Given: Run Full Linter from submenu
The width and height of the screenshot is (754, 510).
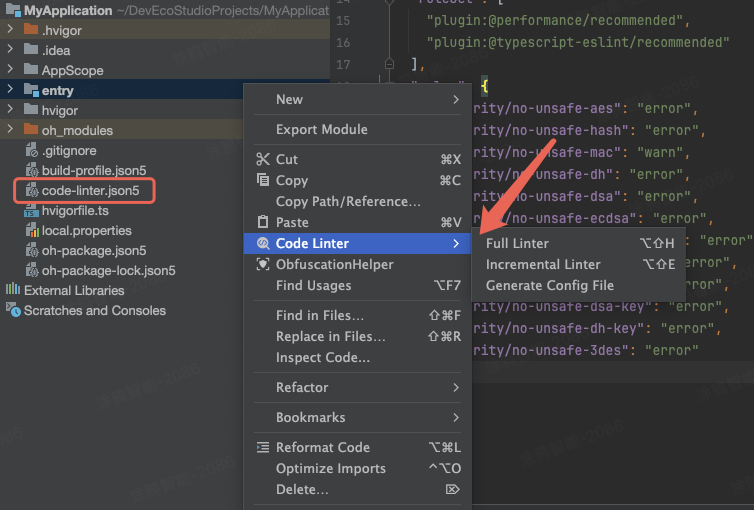Looking at the screenshot, I should click(x=579, y=243).
